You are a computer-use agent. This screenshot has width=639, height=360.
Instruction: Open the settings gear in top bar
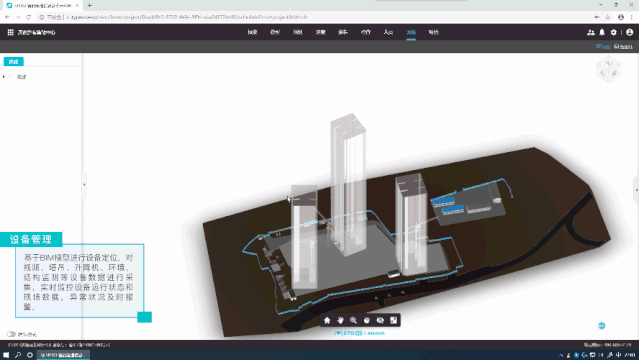coord(614,32)
